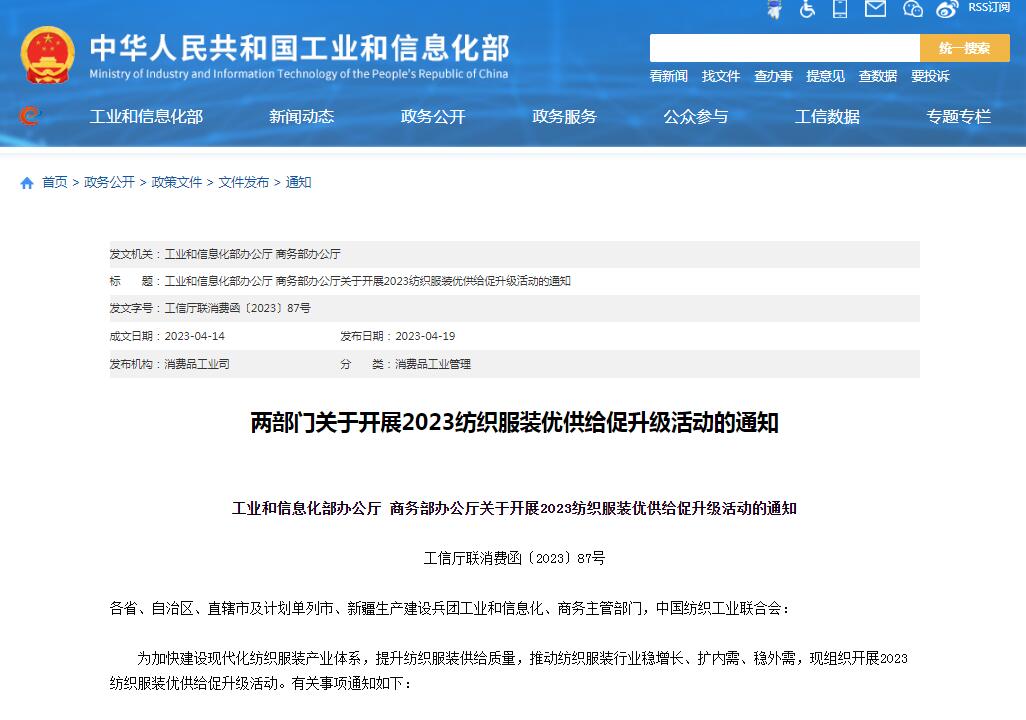The image size is (1026, 720).
Task: Open the RSS订阅 link
Action: (x=989, y=8)
